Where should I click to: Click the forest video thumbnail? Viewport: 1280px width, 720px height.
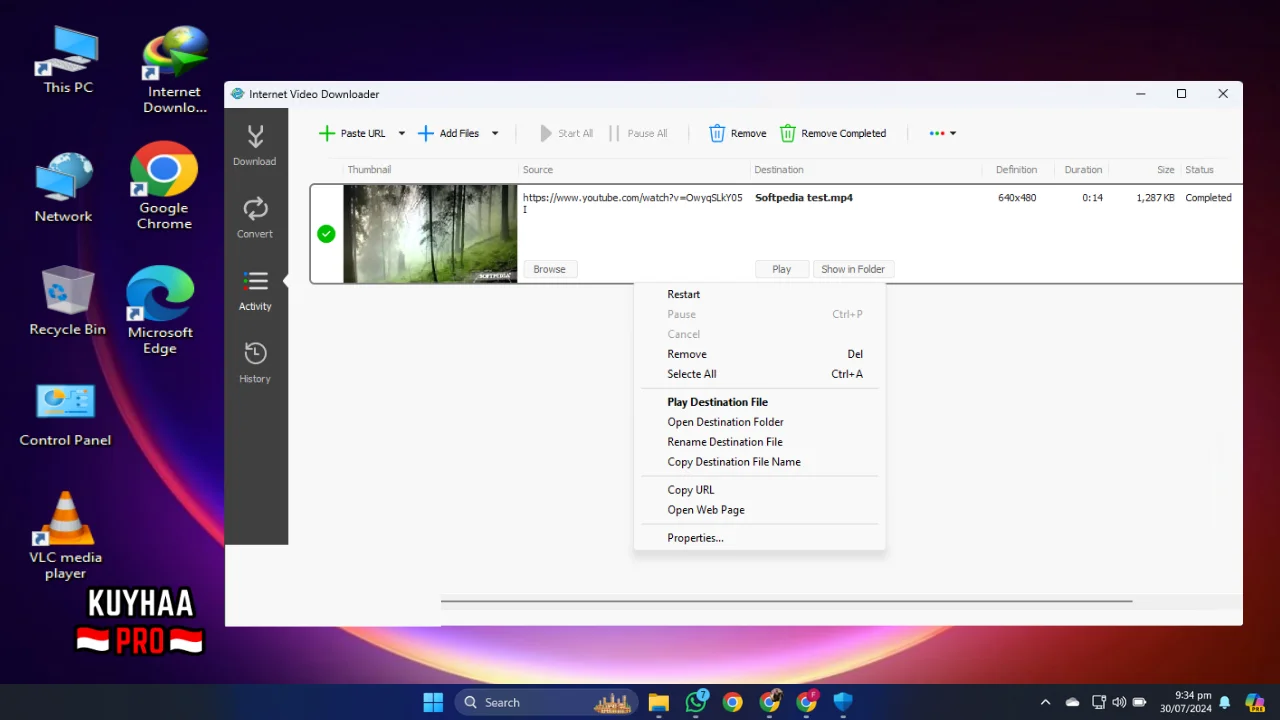pos(430,234)
